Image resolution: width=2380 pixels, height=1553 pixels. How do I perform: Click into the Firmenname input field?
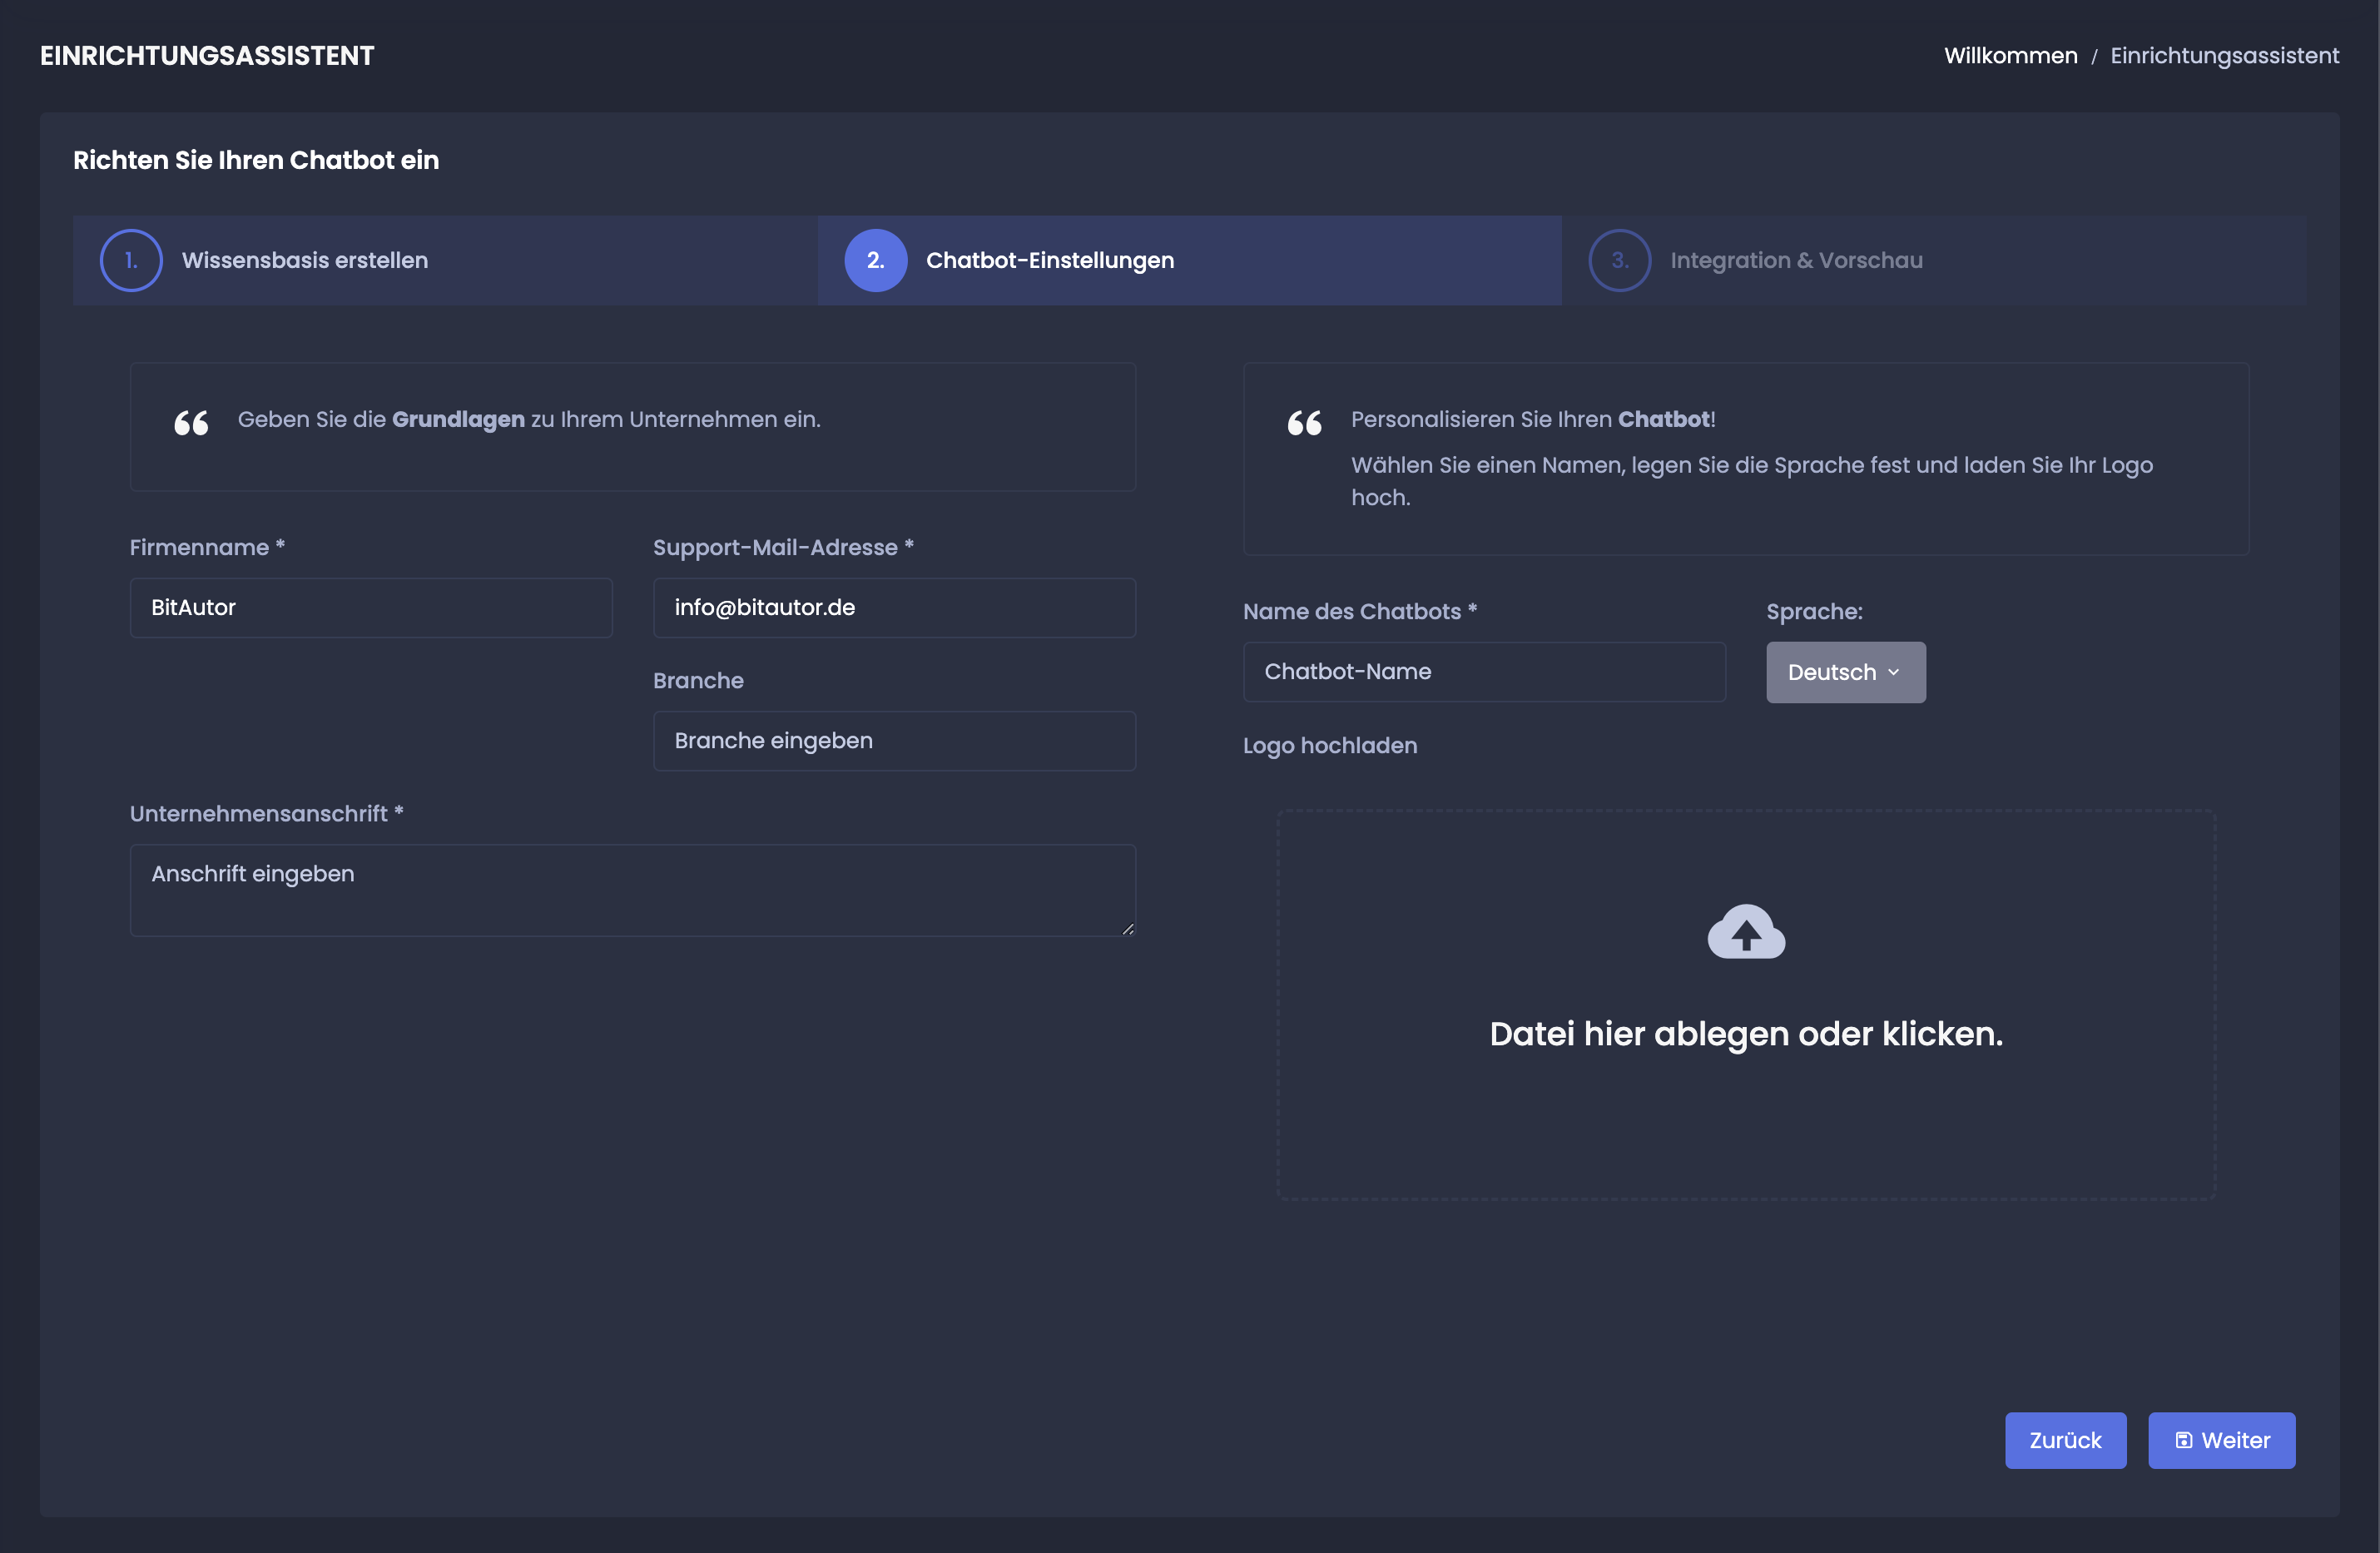[x=371, y=608]
